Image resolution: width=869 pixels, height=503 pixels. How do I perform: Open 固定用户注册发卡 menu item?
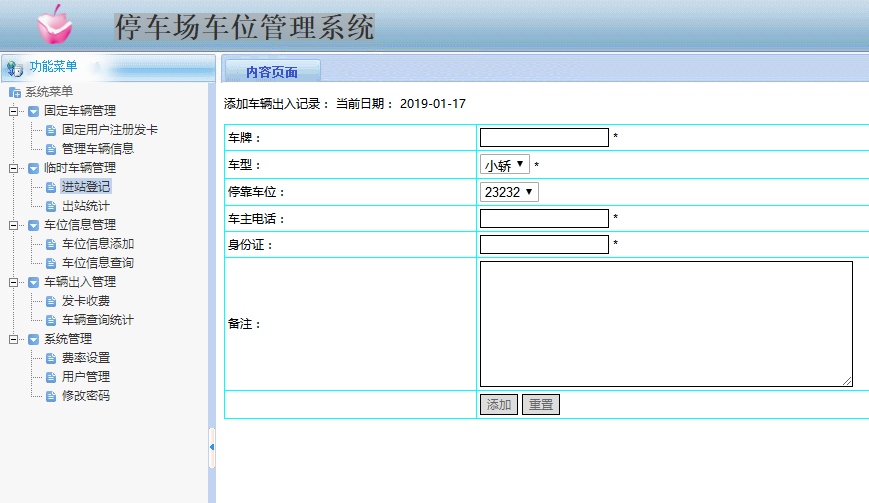click(x=110, y=130)
